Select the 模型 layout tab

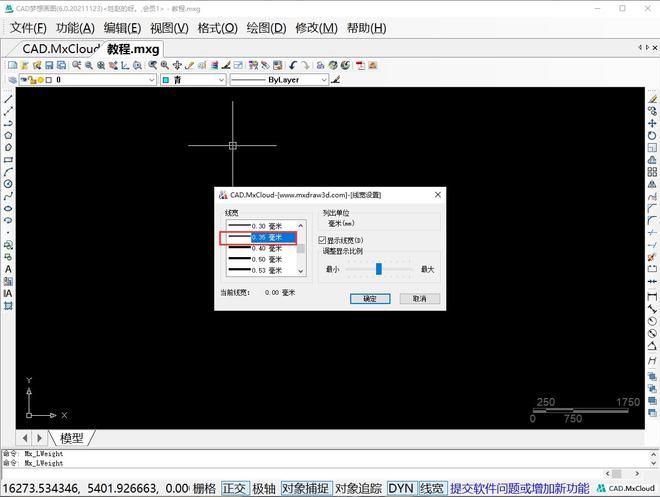72,438
